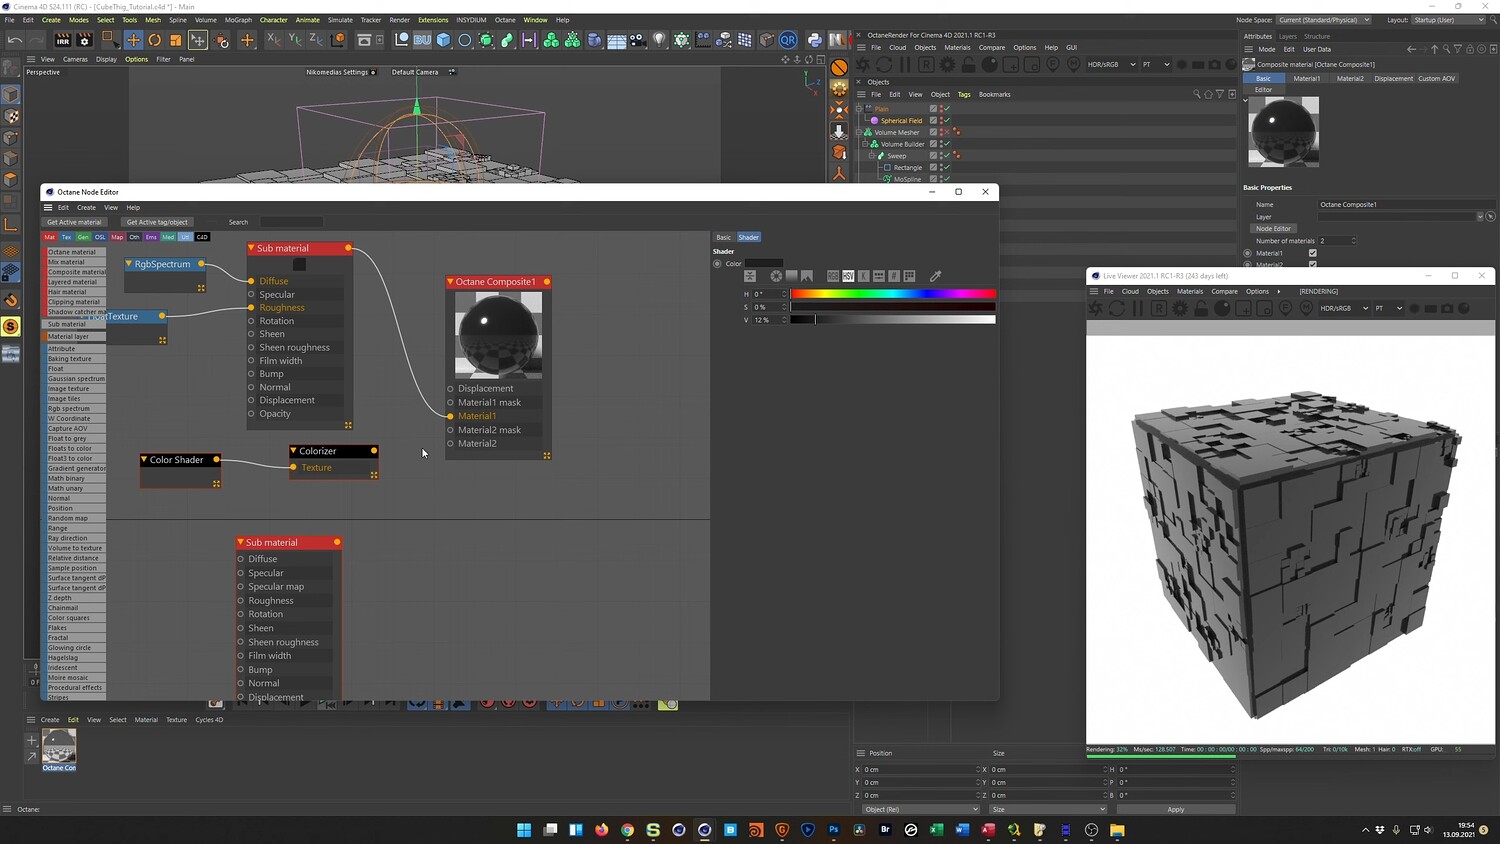
Task: Click the camera object icon in toolbar
Action: click(x=637, y=40)
